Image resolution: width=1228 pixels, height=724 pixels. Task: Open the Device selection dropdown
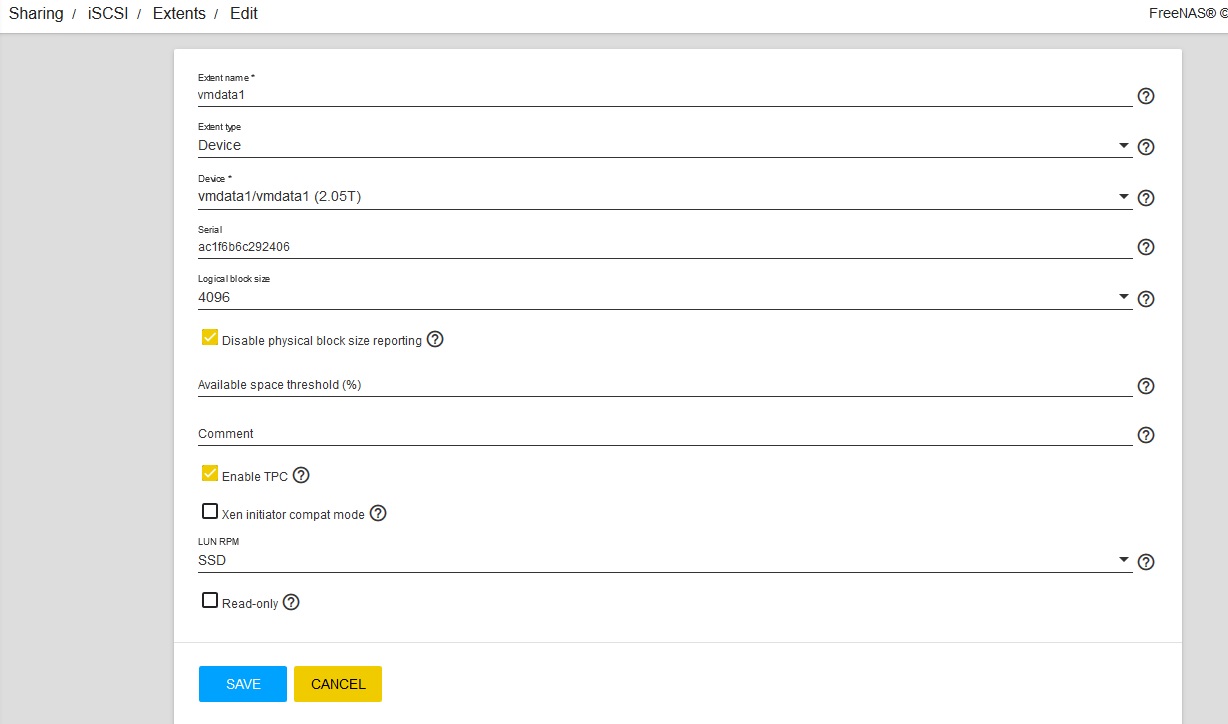665,197
